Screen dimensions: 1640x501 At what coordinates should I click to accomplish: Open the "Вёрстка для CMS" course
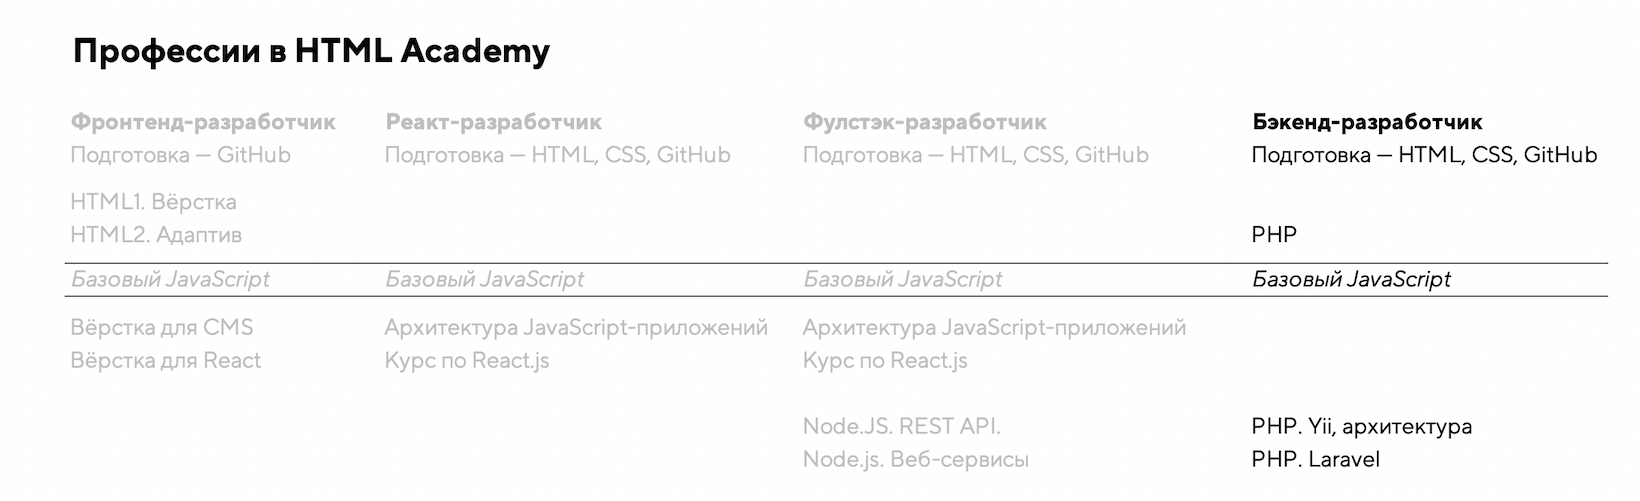pyautogui.click(x=161, y=327)
